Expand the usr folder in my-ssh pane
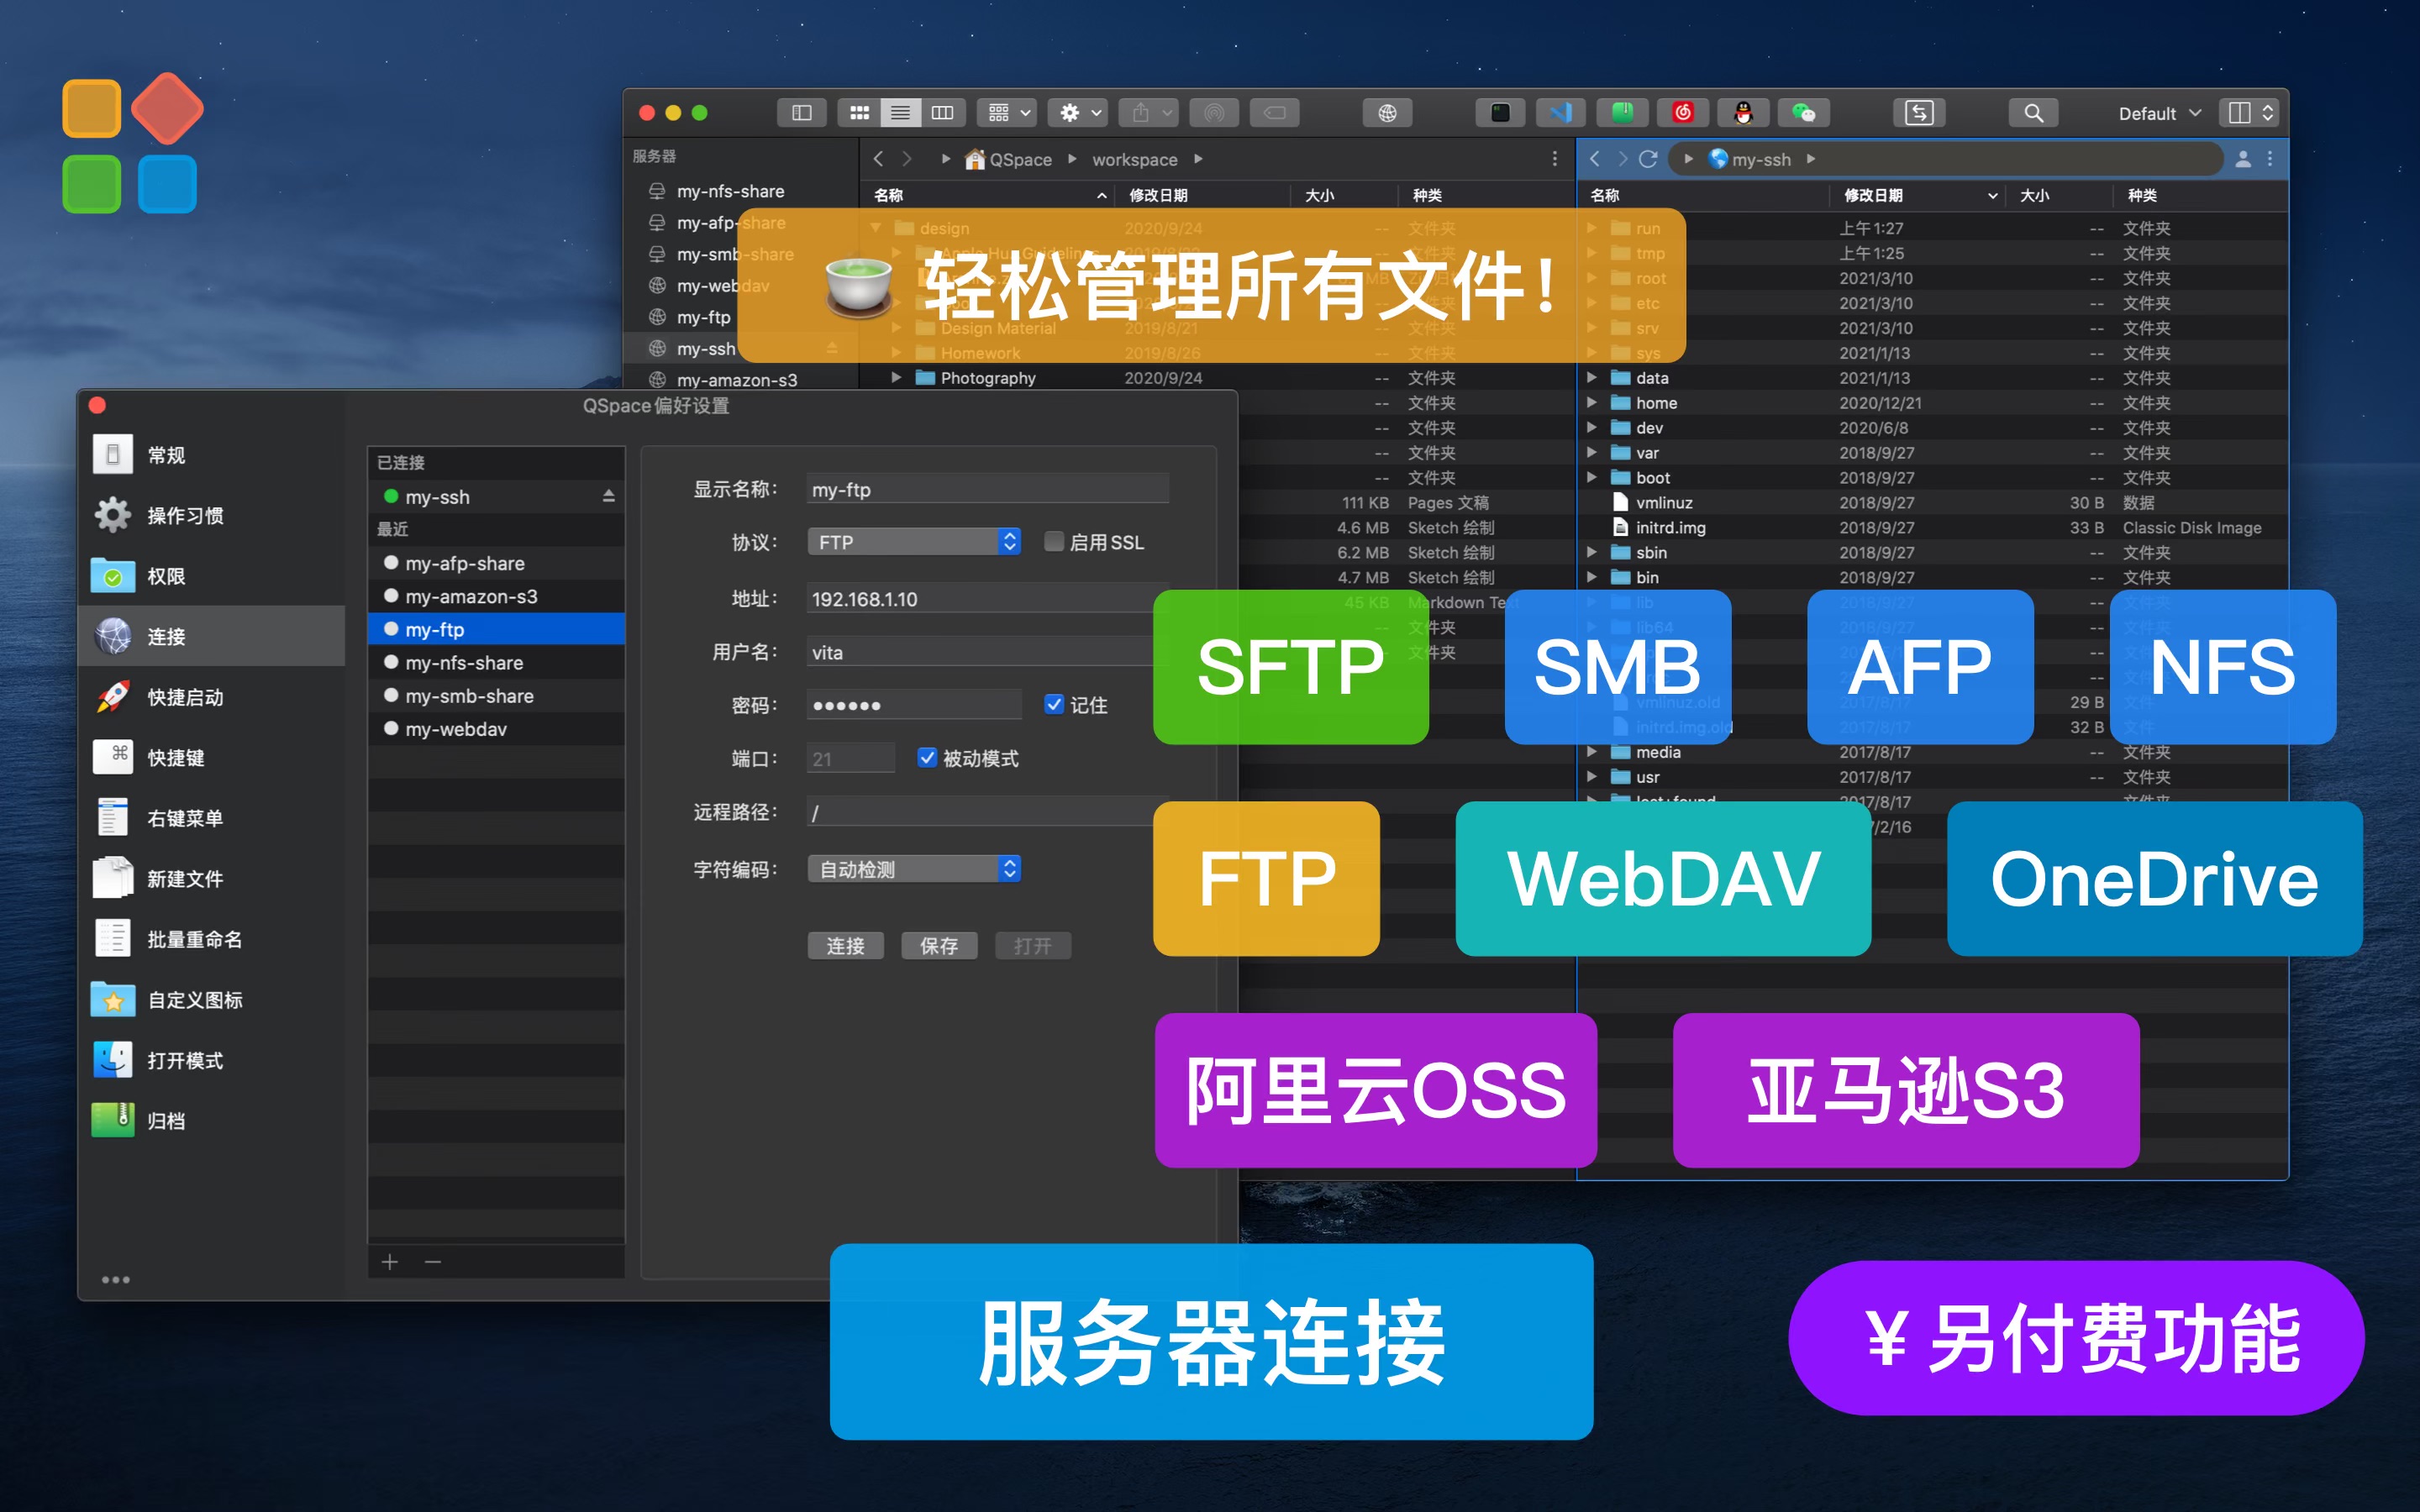The image size is (2420, 1512). click(1592, 777)
